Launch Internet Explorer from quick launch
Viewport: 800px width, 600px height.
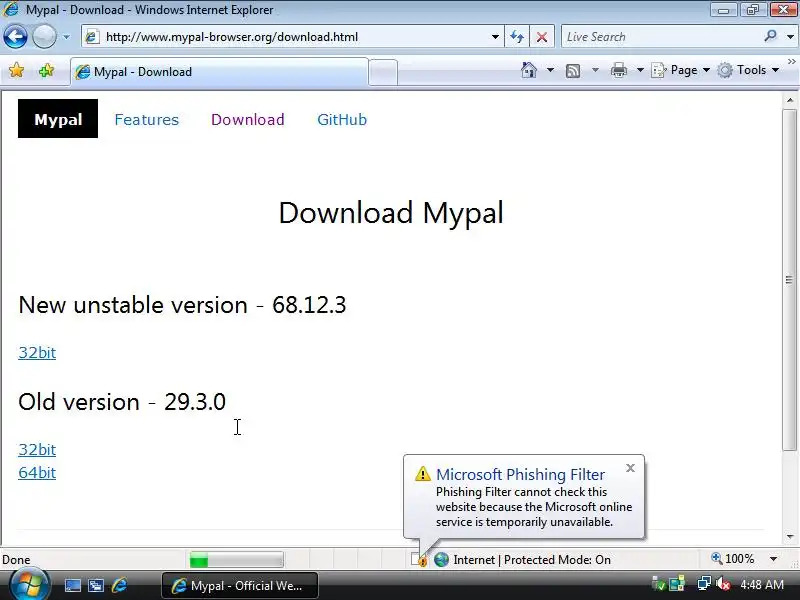click(119, 585)
